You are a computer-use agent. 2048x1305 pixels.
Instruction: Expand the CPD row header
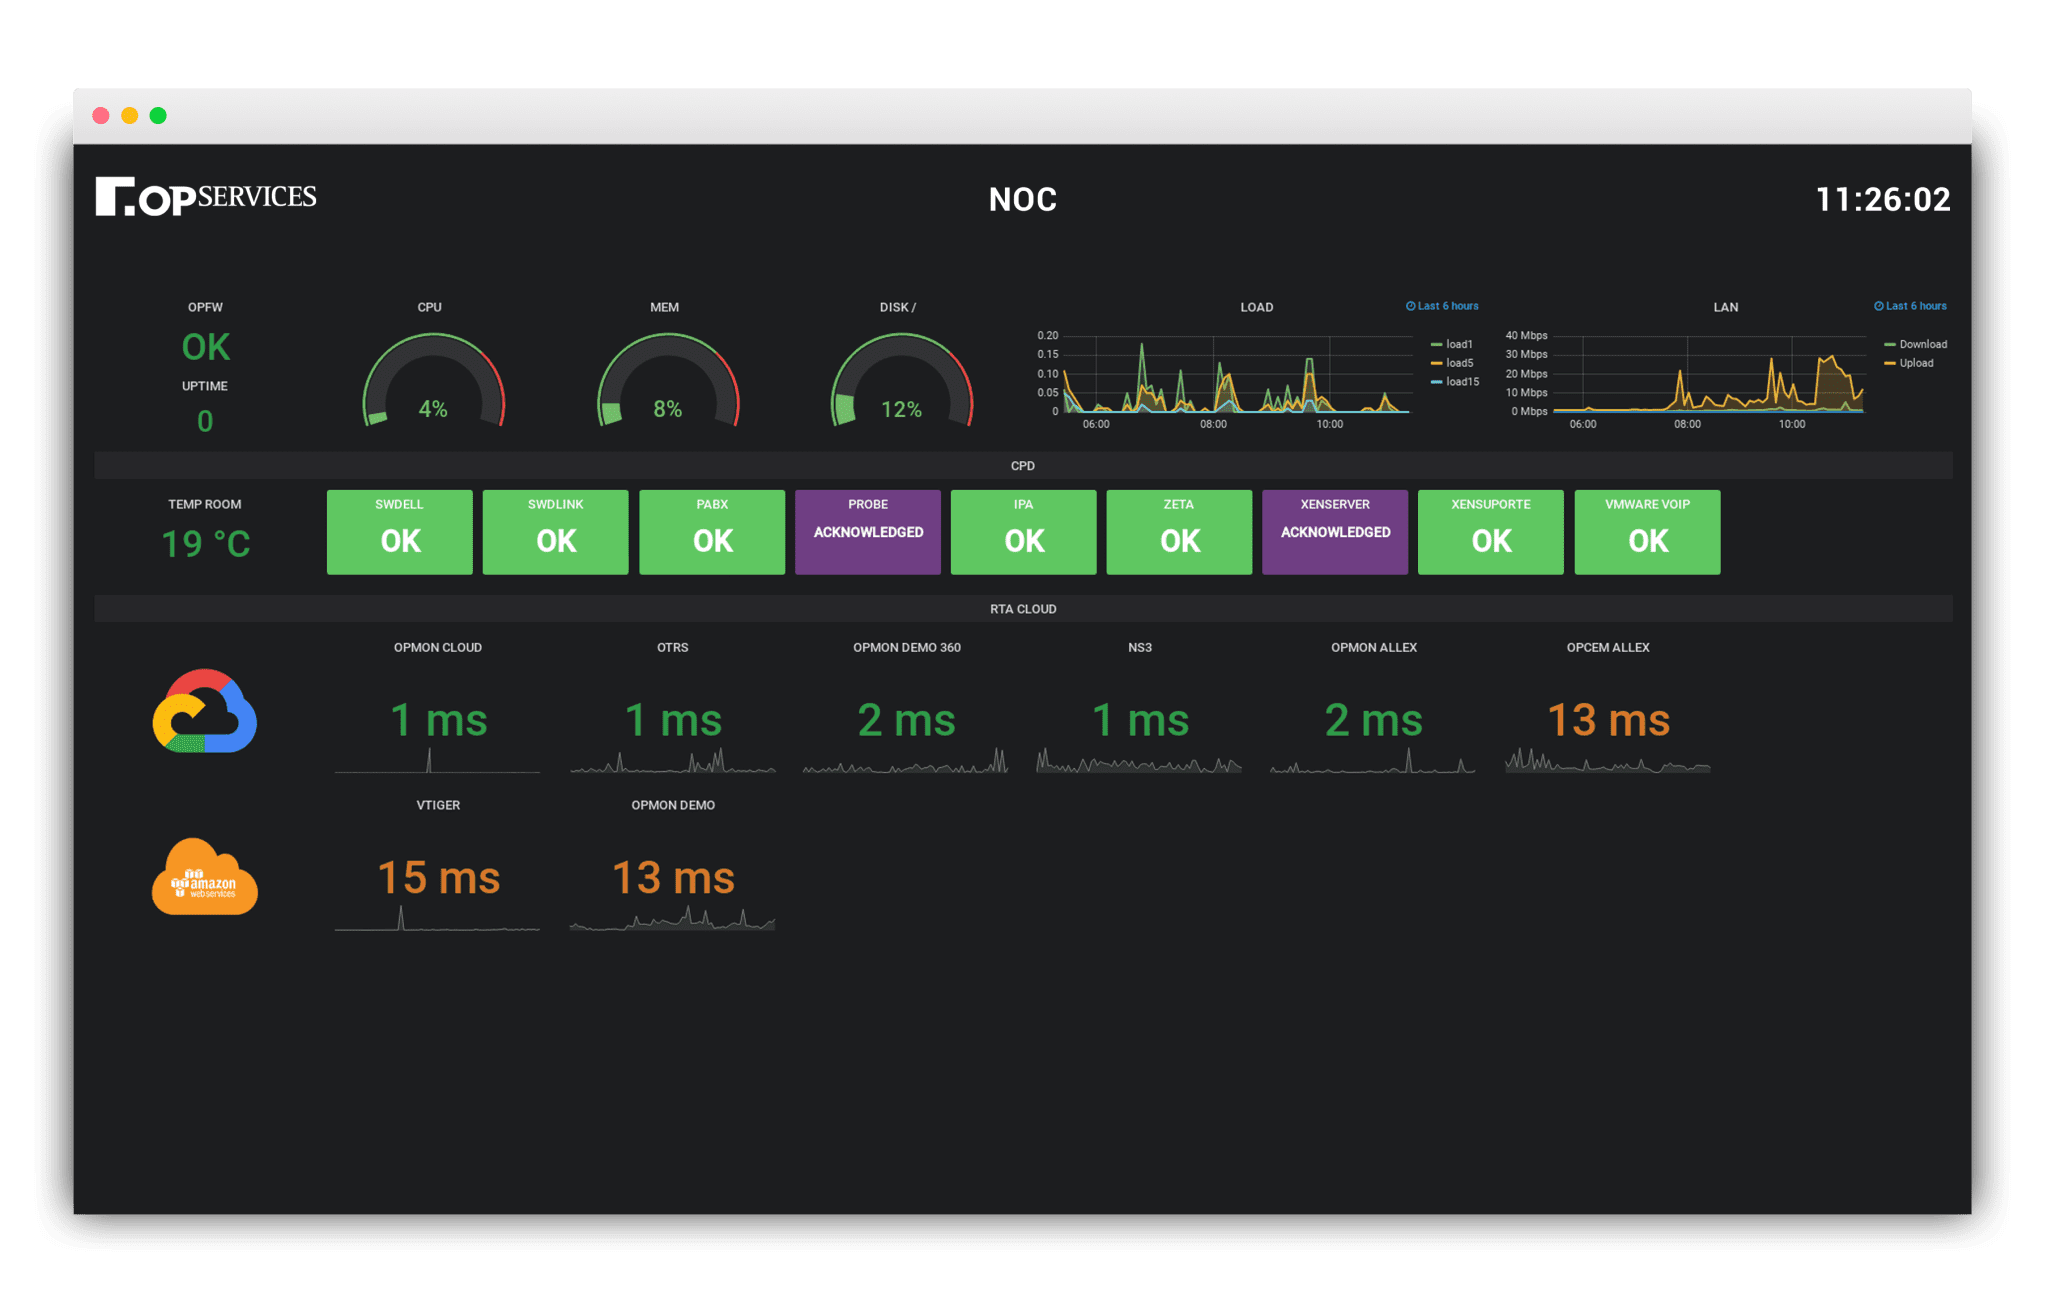[1023, 464]
